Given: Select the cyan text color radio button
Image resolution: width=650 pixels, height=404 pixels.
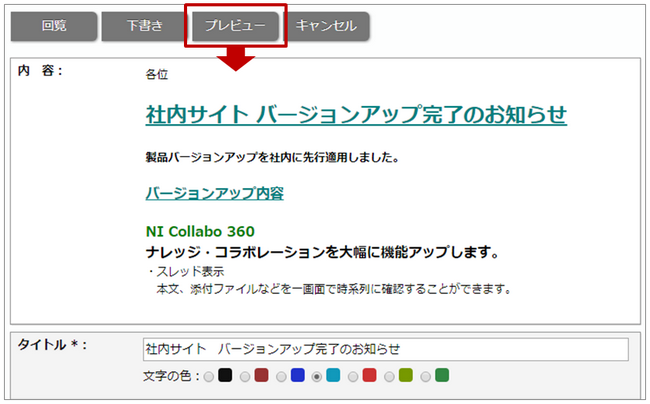Looking at the screenshot, I should point(317,377).
